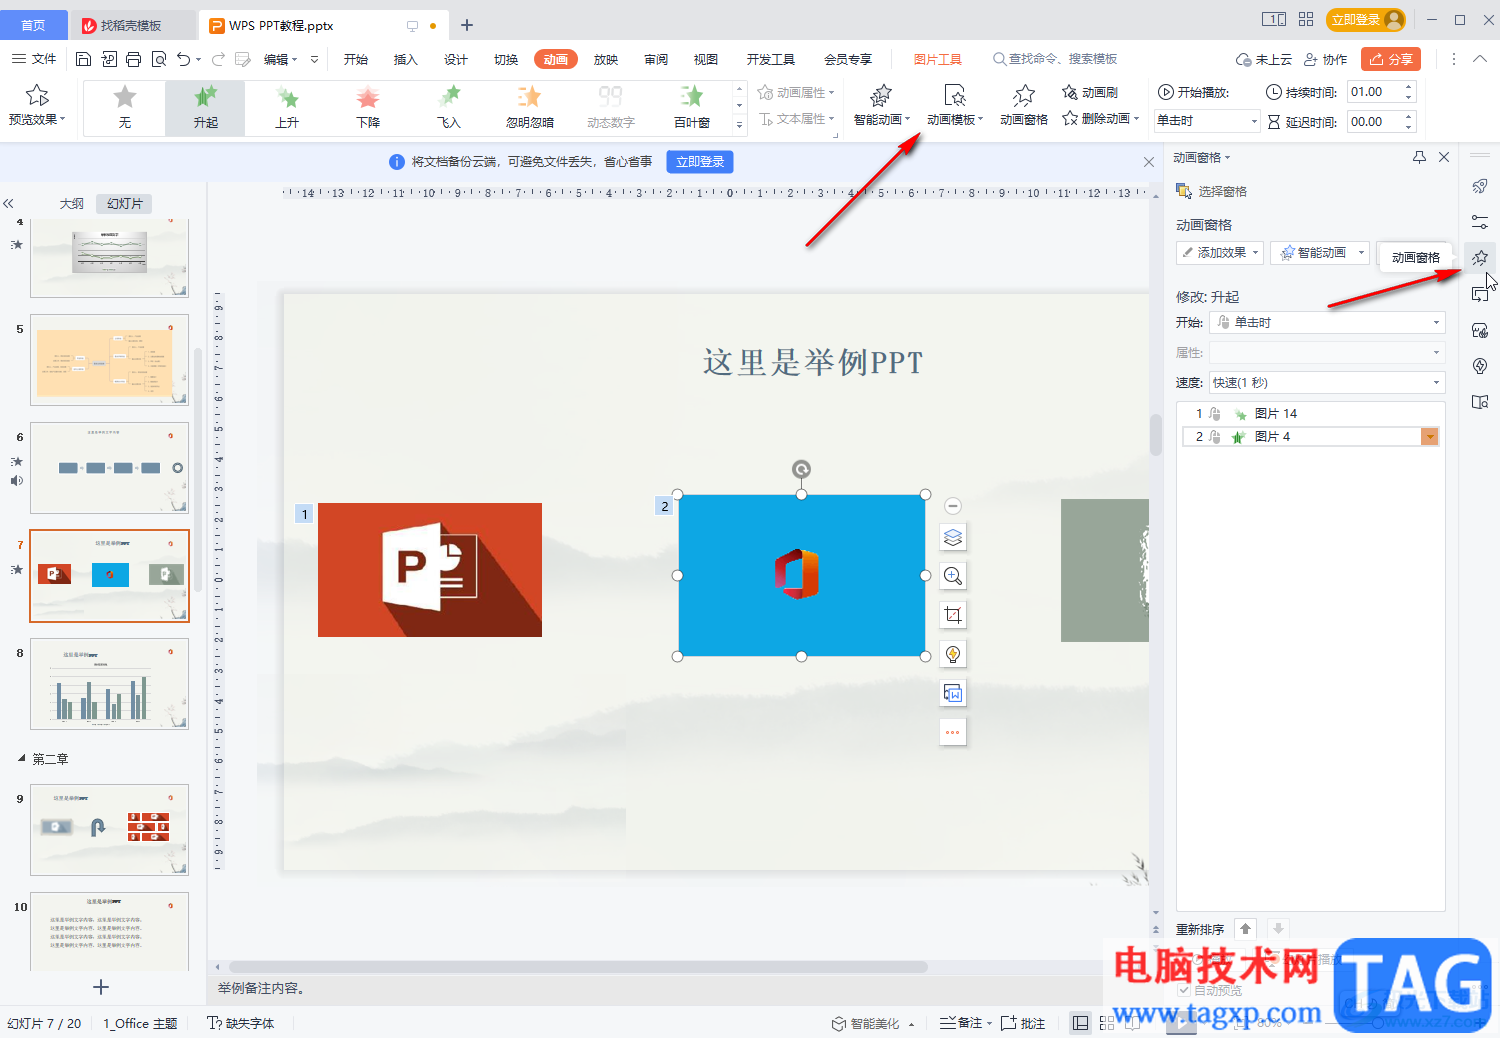
Task: Switch to the 大纲 outline tab
Action: (72, 203)
